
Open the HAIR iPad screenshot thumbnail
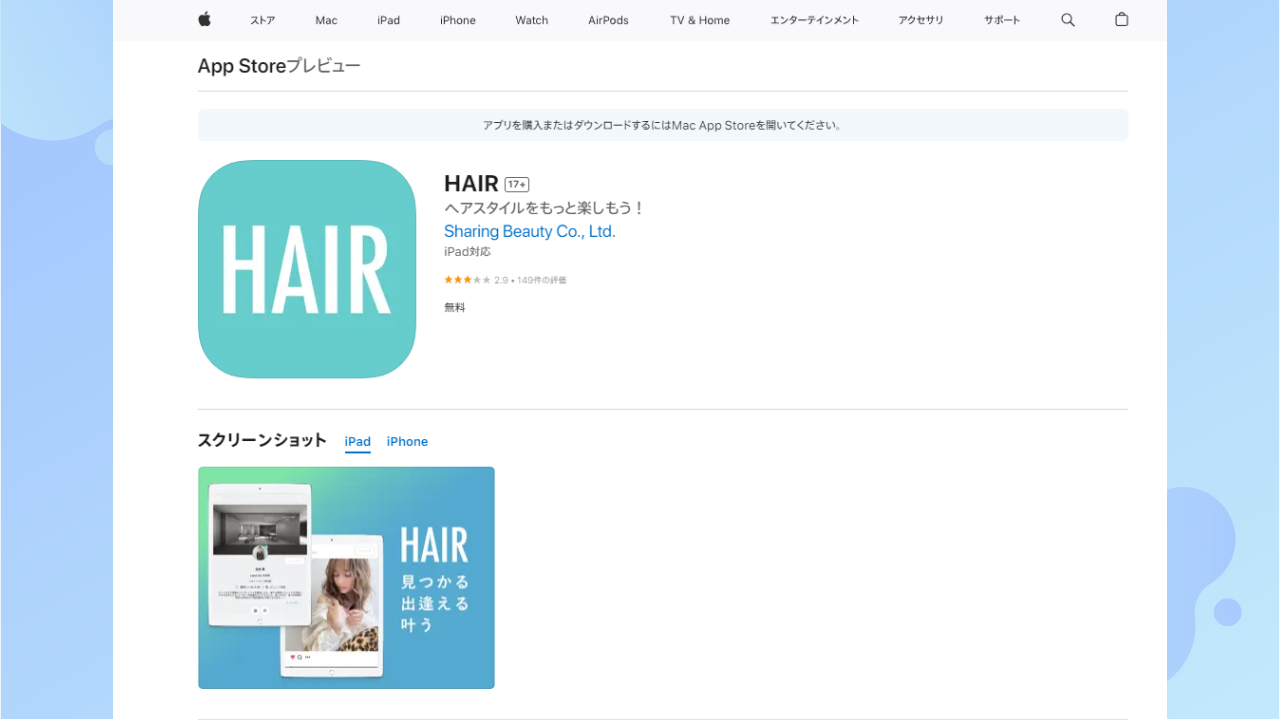(x=346, y=578)
